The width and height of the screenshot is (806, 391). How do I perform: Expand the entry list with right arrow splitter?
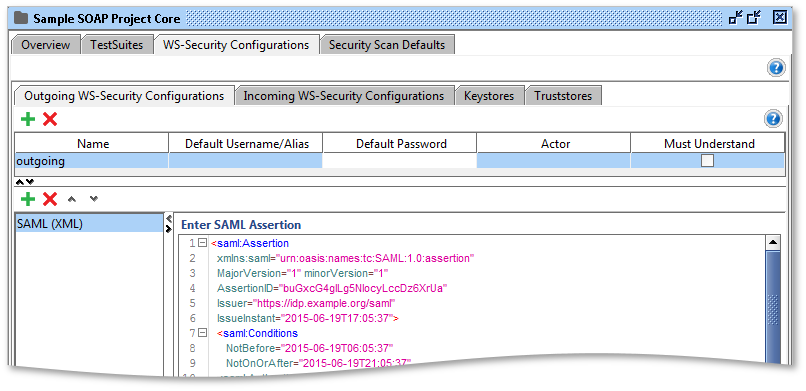pos(169,229)
